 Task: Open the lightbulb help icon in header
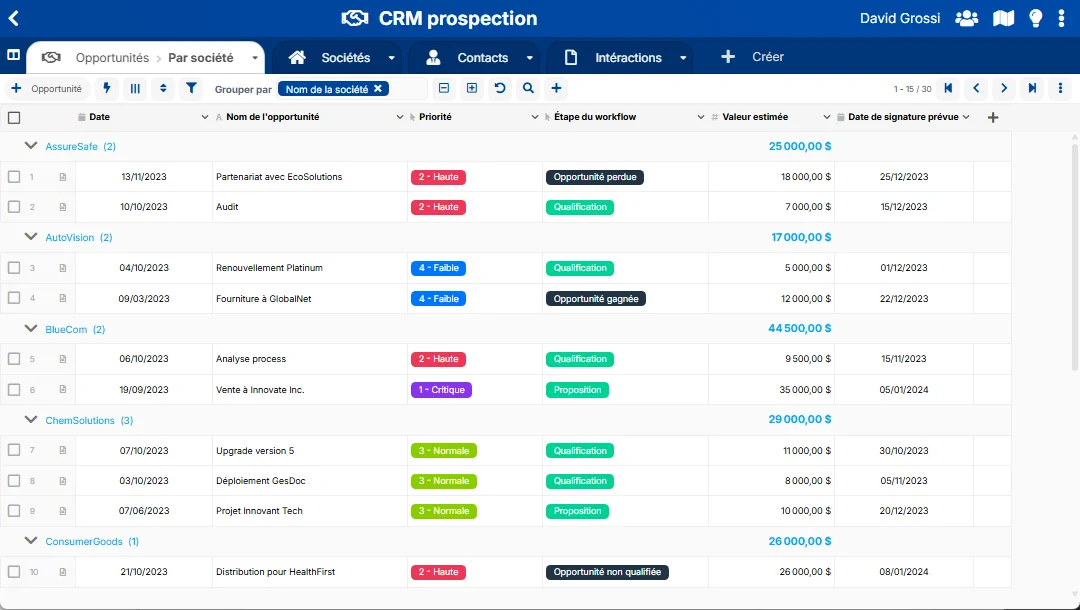[1035, 19]
